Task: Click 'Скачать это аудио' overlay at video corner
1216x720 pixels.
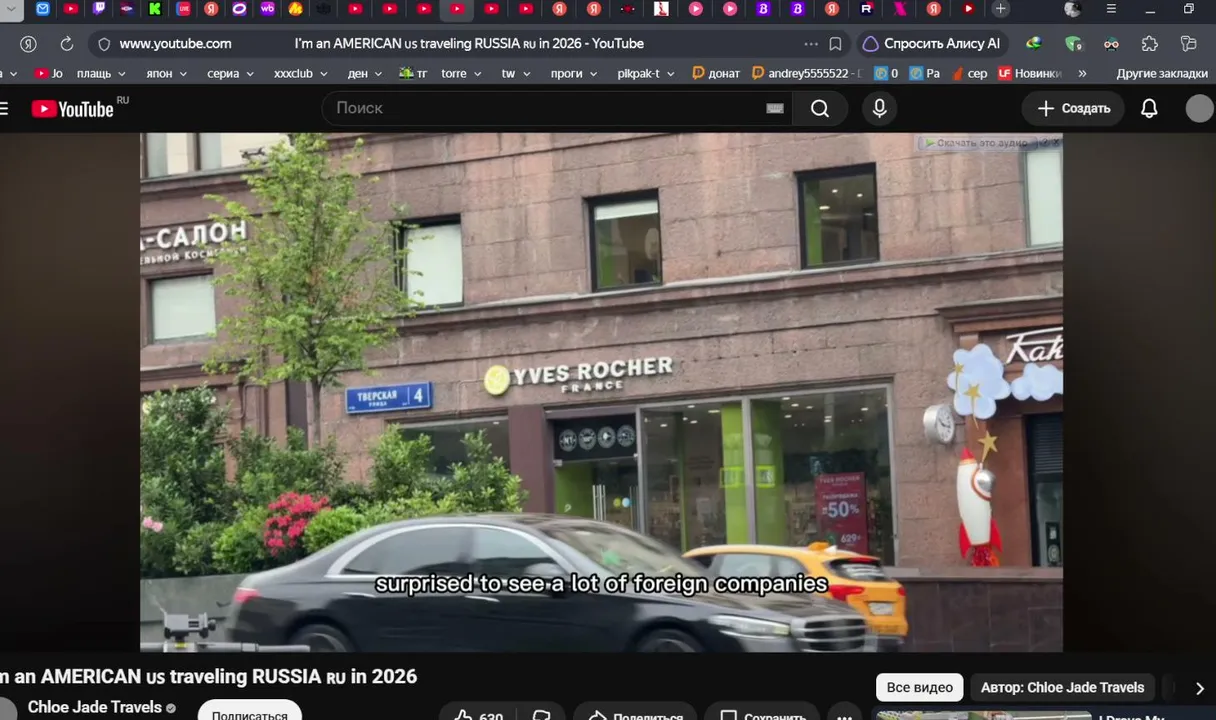Action: [x=982, y=143]
